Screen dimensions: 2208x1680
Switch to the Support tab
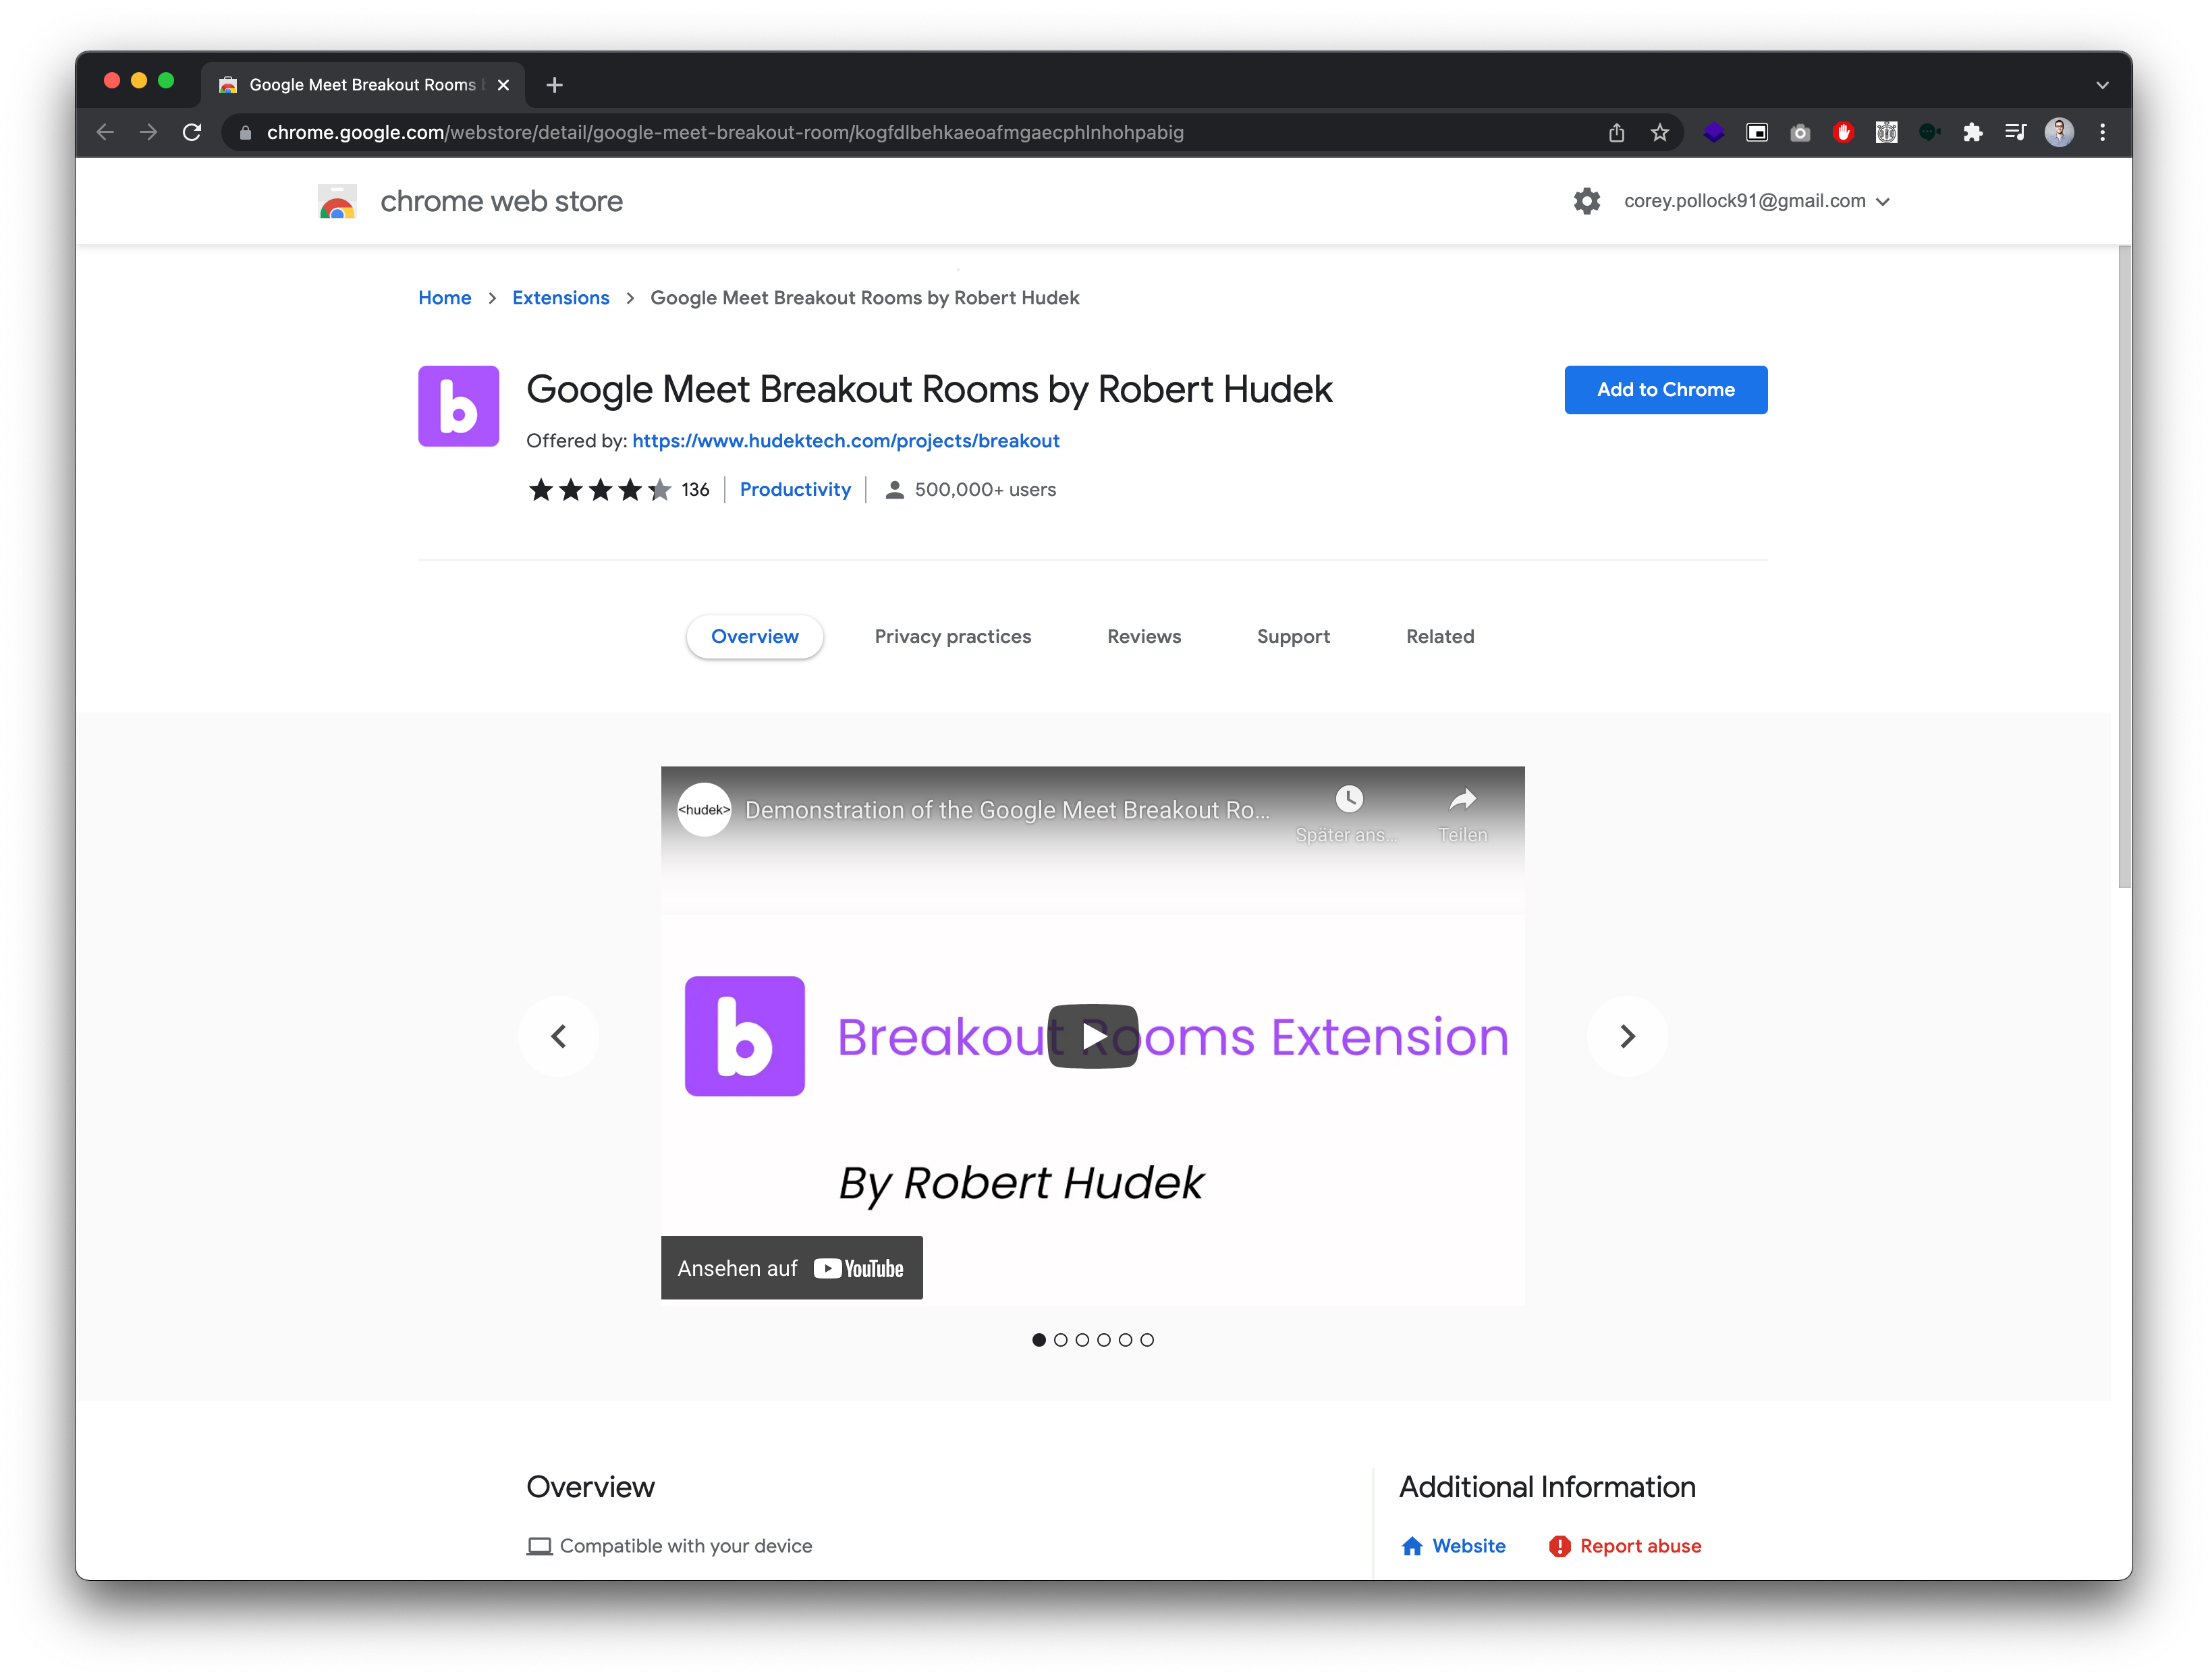point(1293,637)
